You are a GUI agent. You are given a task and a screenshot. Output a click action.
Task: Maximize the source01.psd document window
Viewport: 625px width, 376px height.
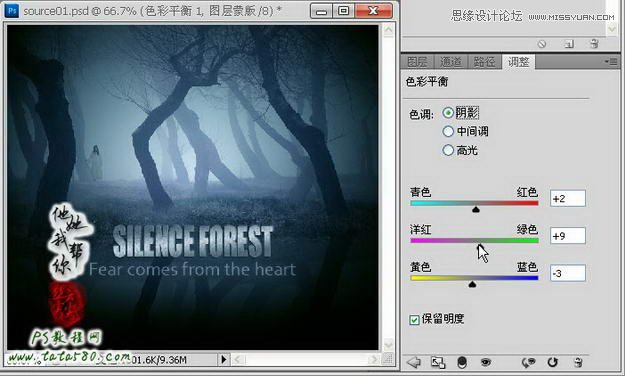point(344,11)
